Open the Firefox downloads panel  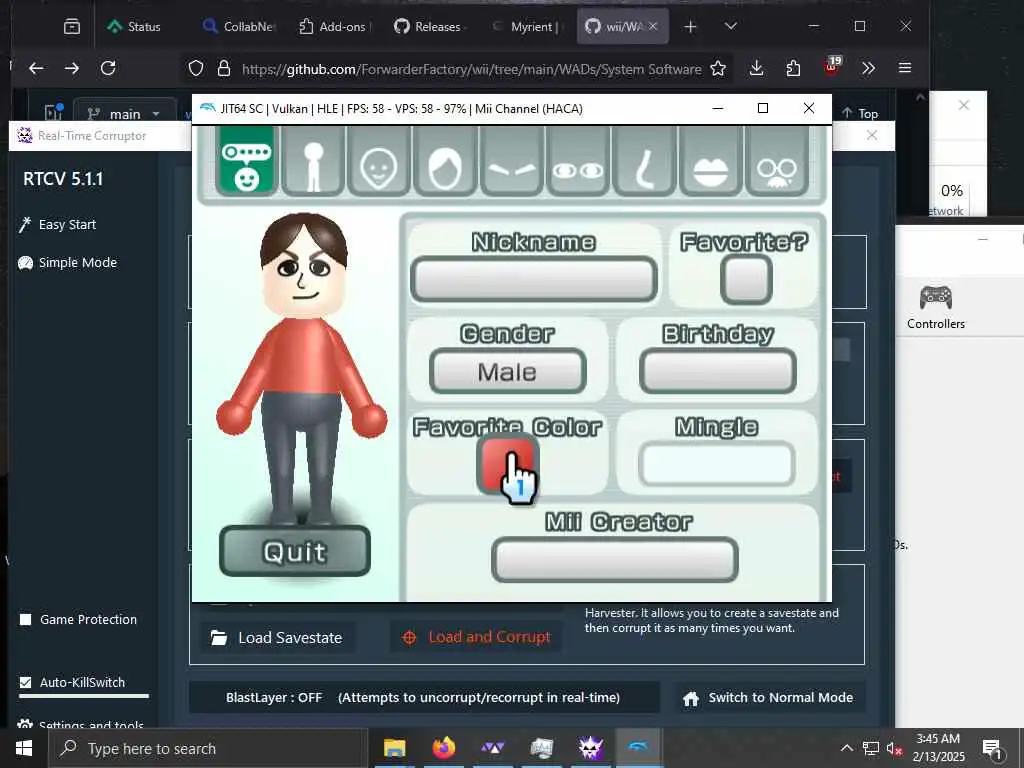756,68
